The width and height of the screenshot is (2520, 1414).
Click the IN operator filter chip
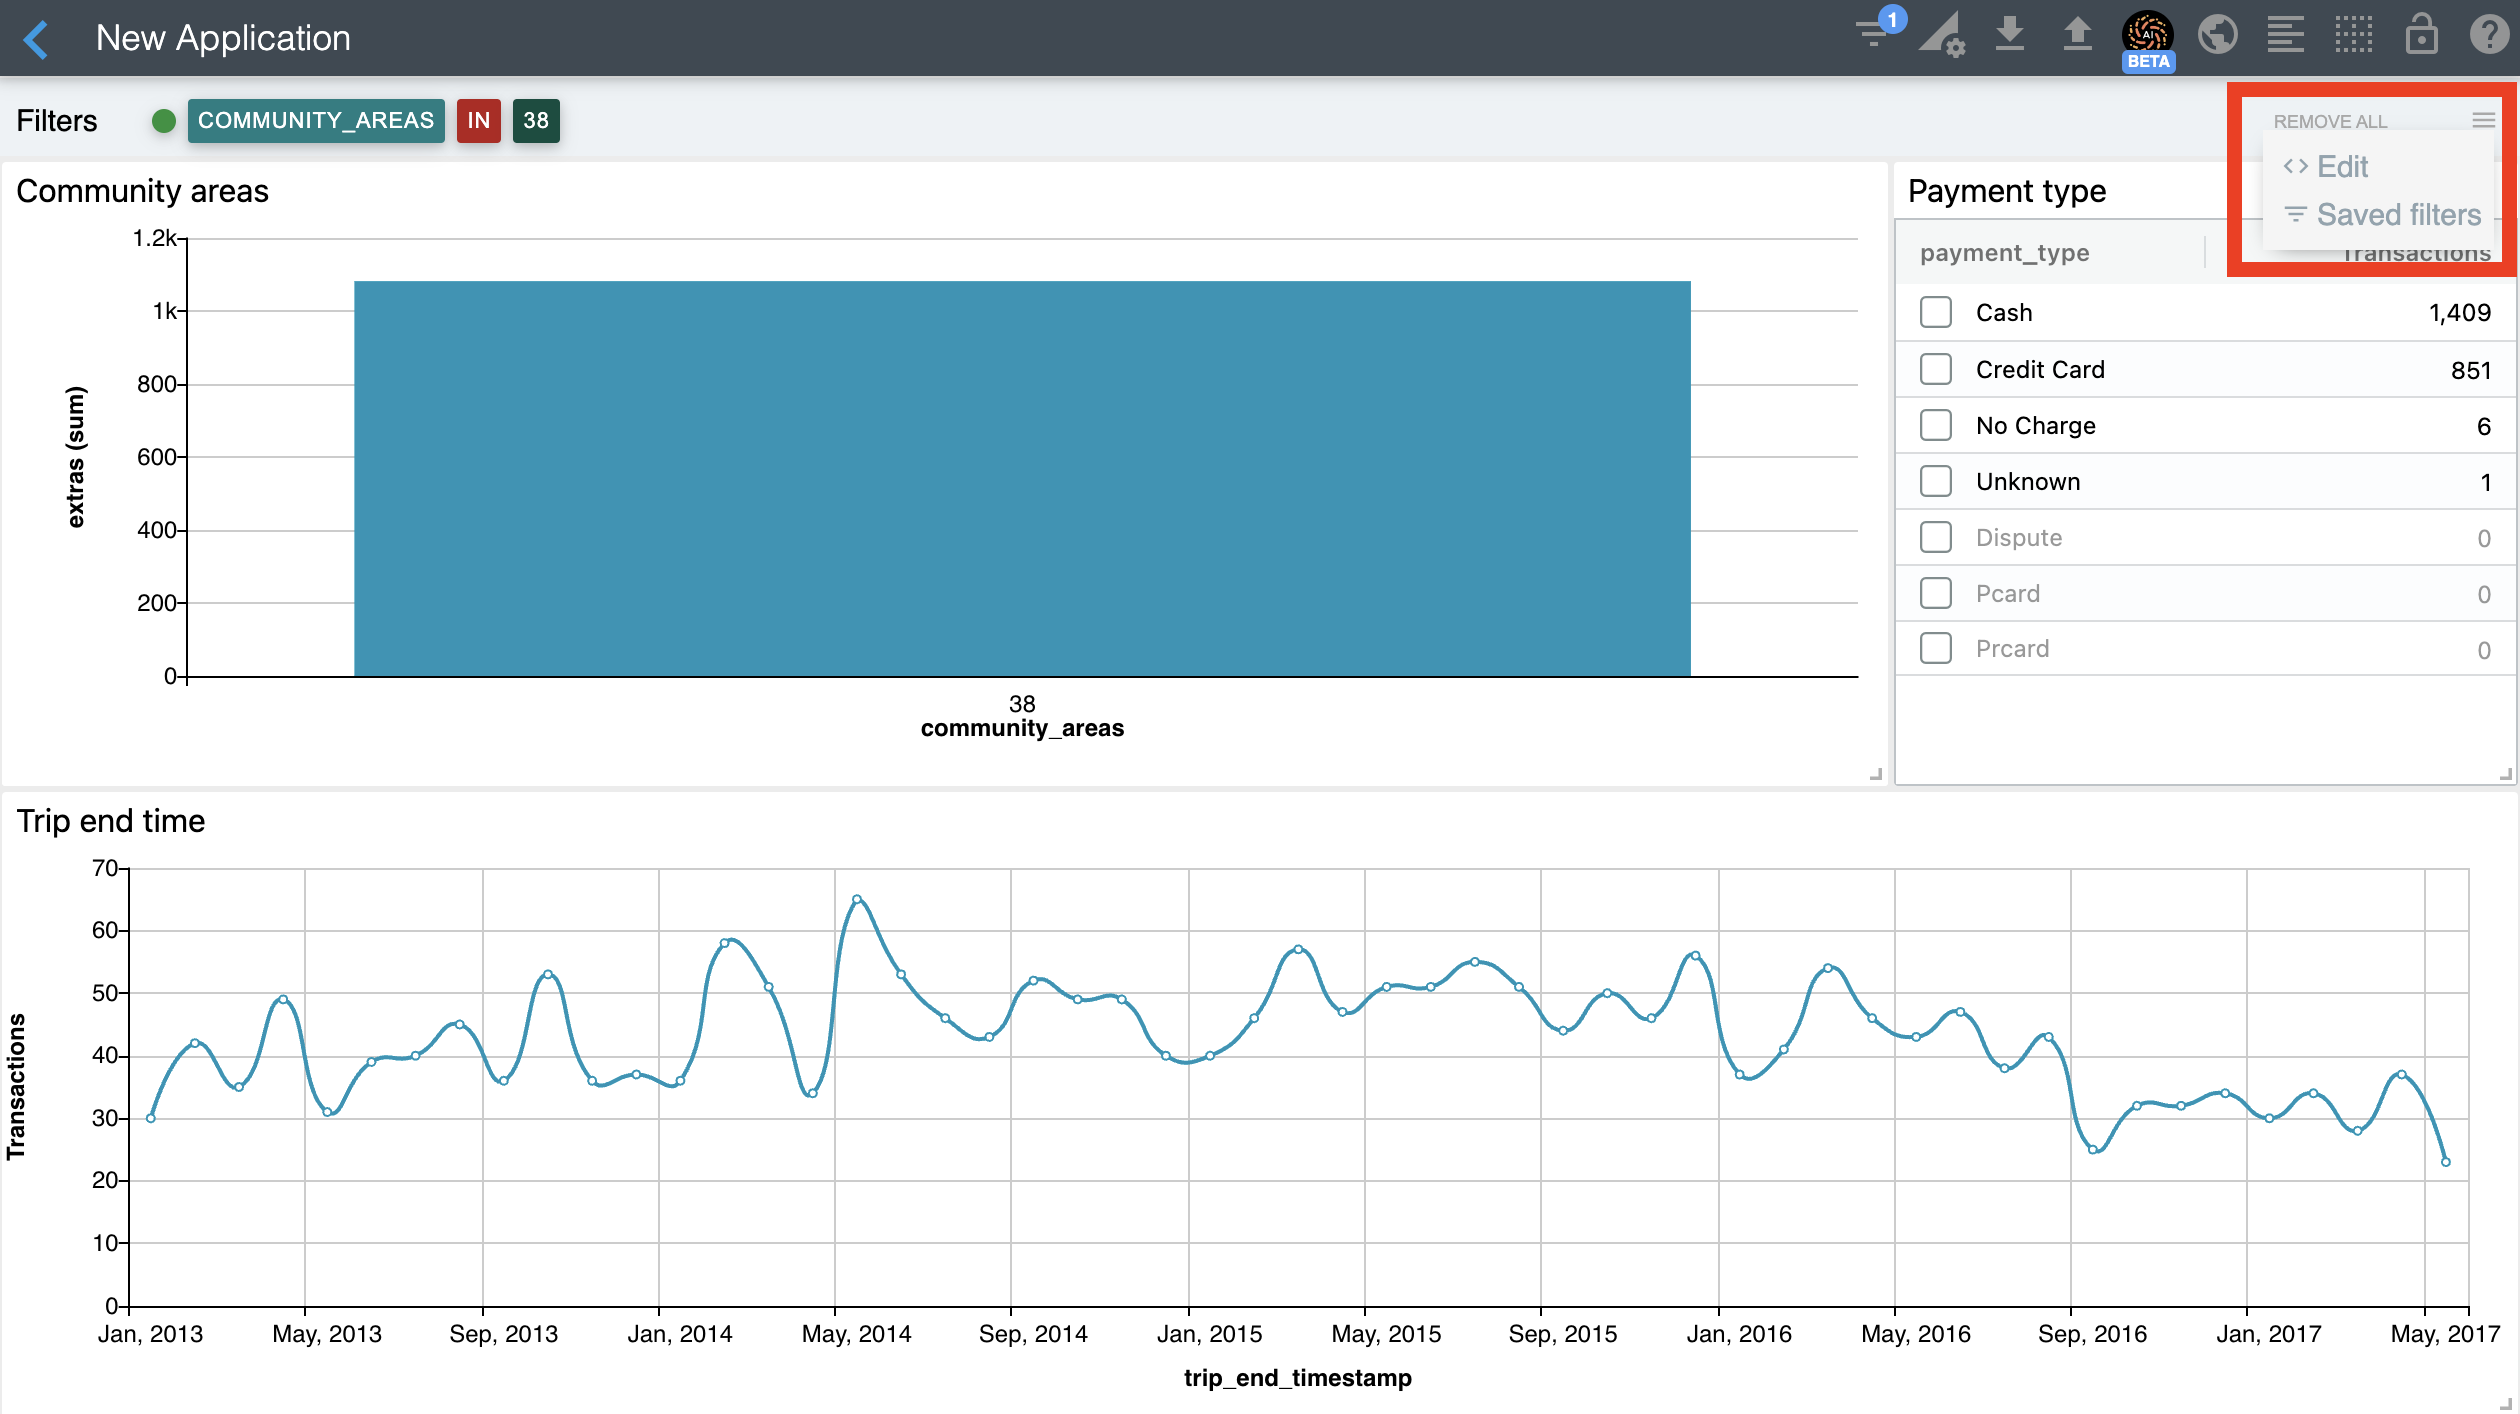point(478,120)
